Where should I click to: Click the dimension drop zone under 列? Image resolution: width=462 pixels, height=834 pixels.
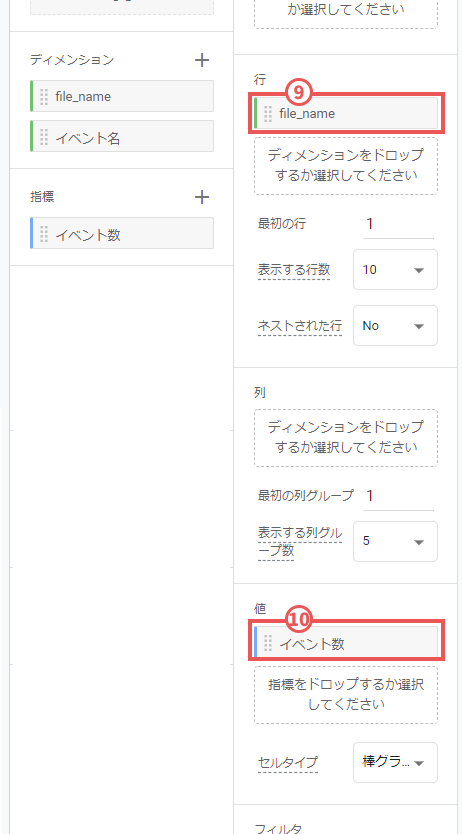tap(346, 438)
